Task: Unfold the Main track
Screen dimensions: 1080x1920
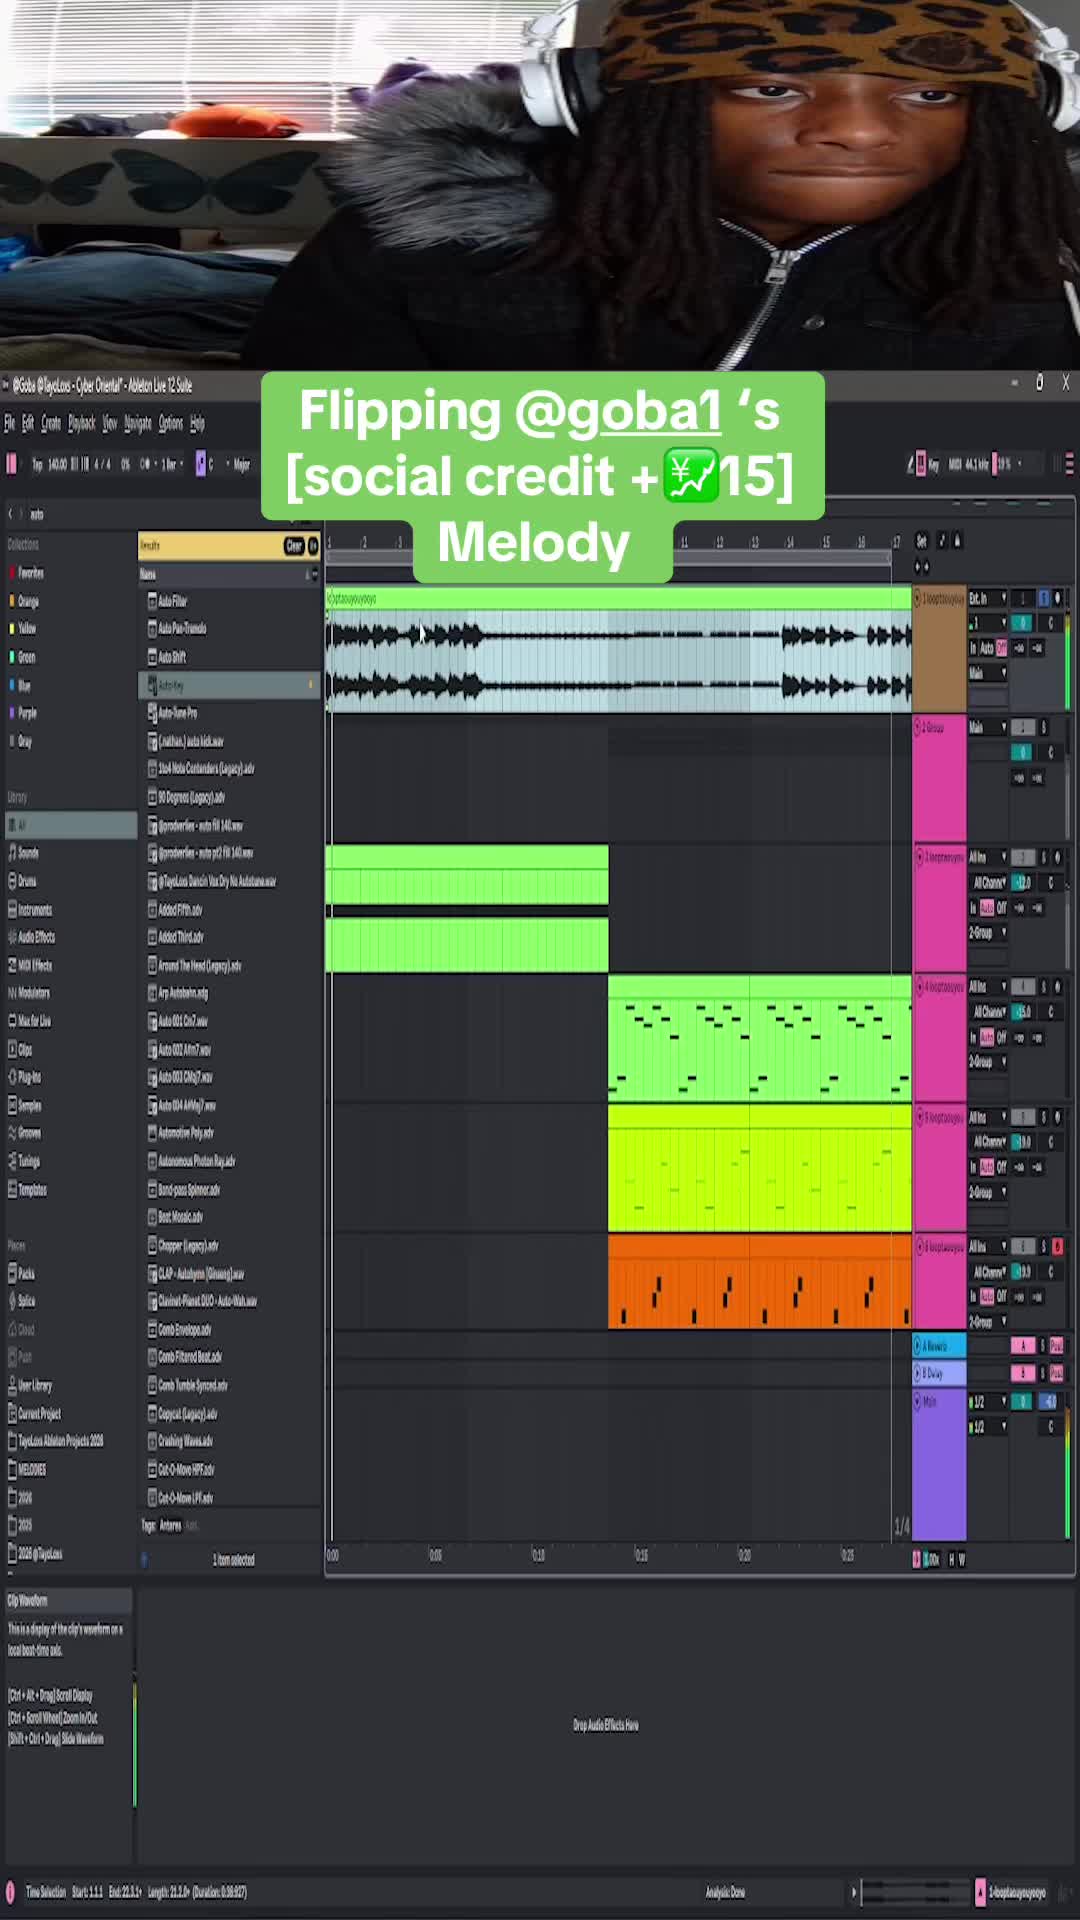Action: point(918,1402)
